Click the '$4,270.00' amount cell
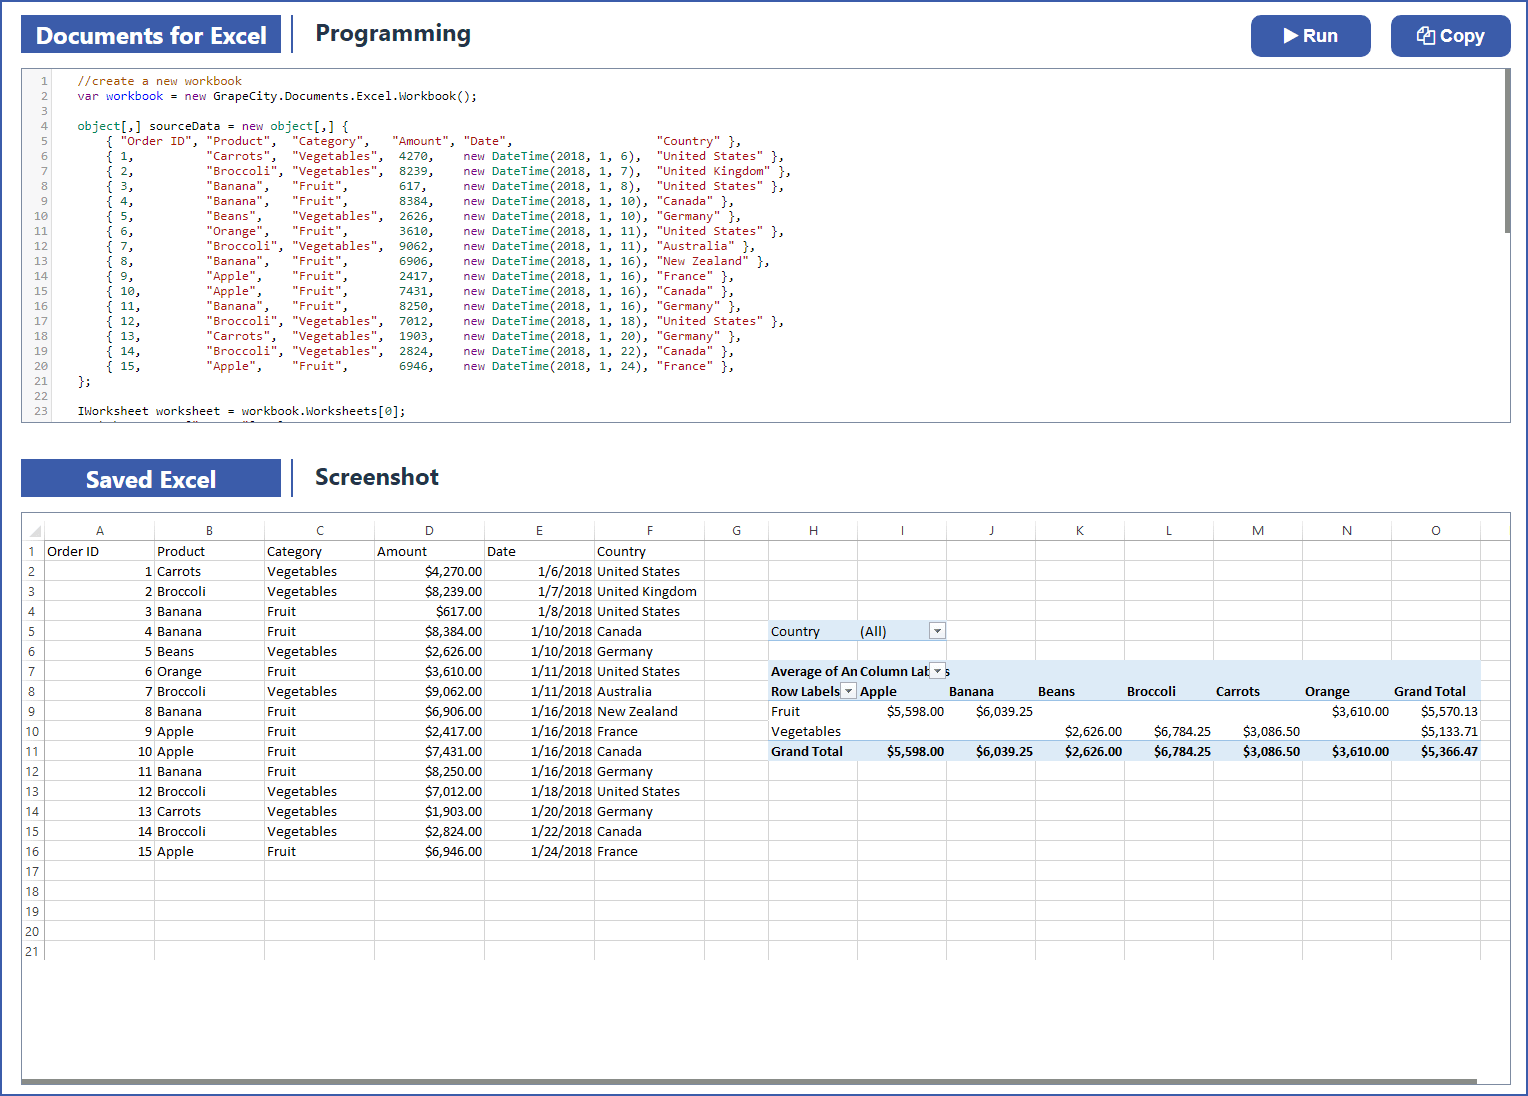 click(429, 571)
